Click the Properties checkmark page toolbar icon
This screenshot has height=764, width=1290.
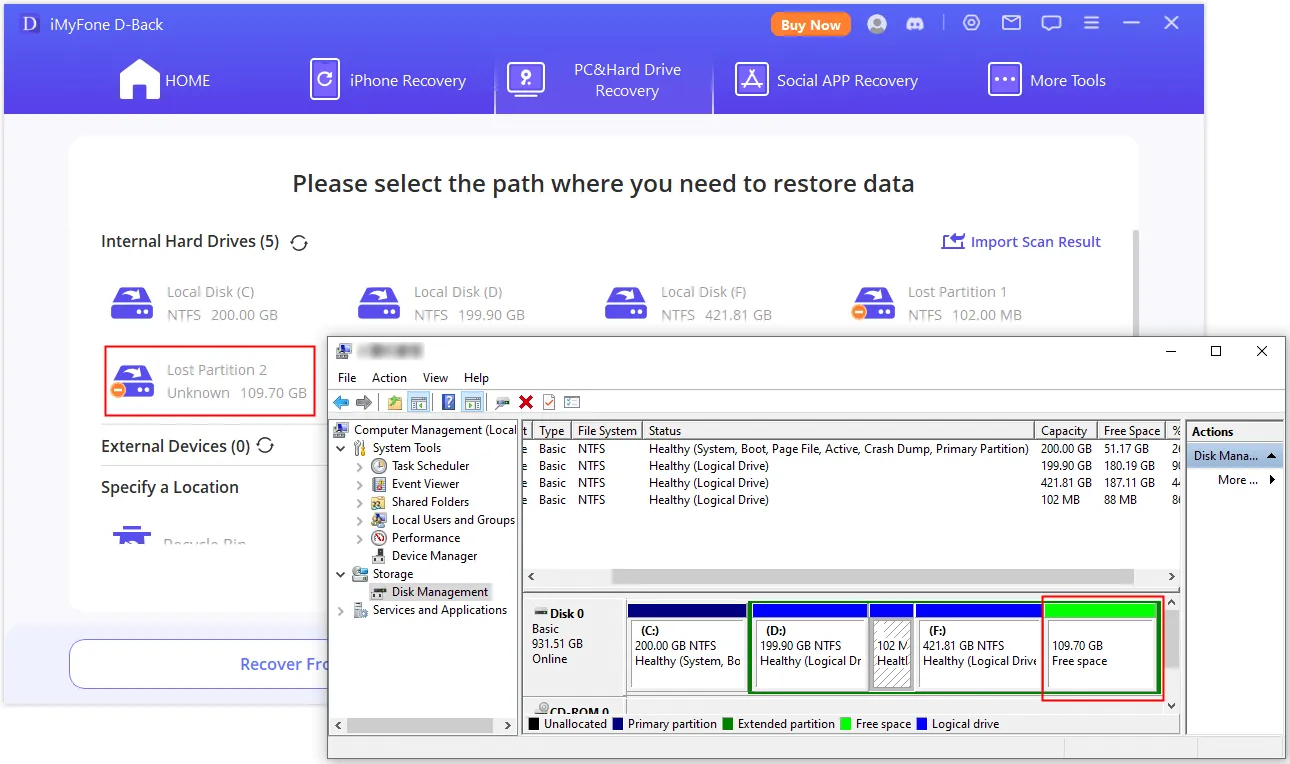549,402
